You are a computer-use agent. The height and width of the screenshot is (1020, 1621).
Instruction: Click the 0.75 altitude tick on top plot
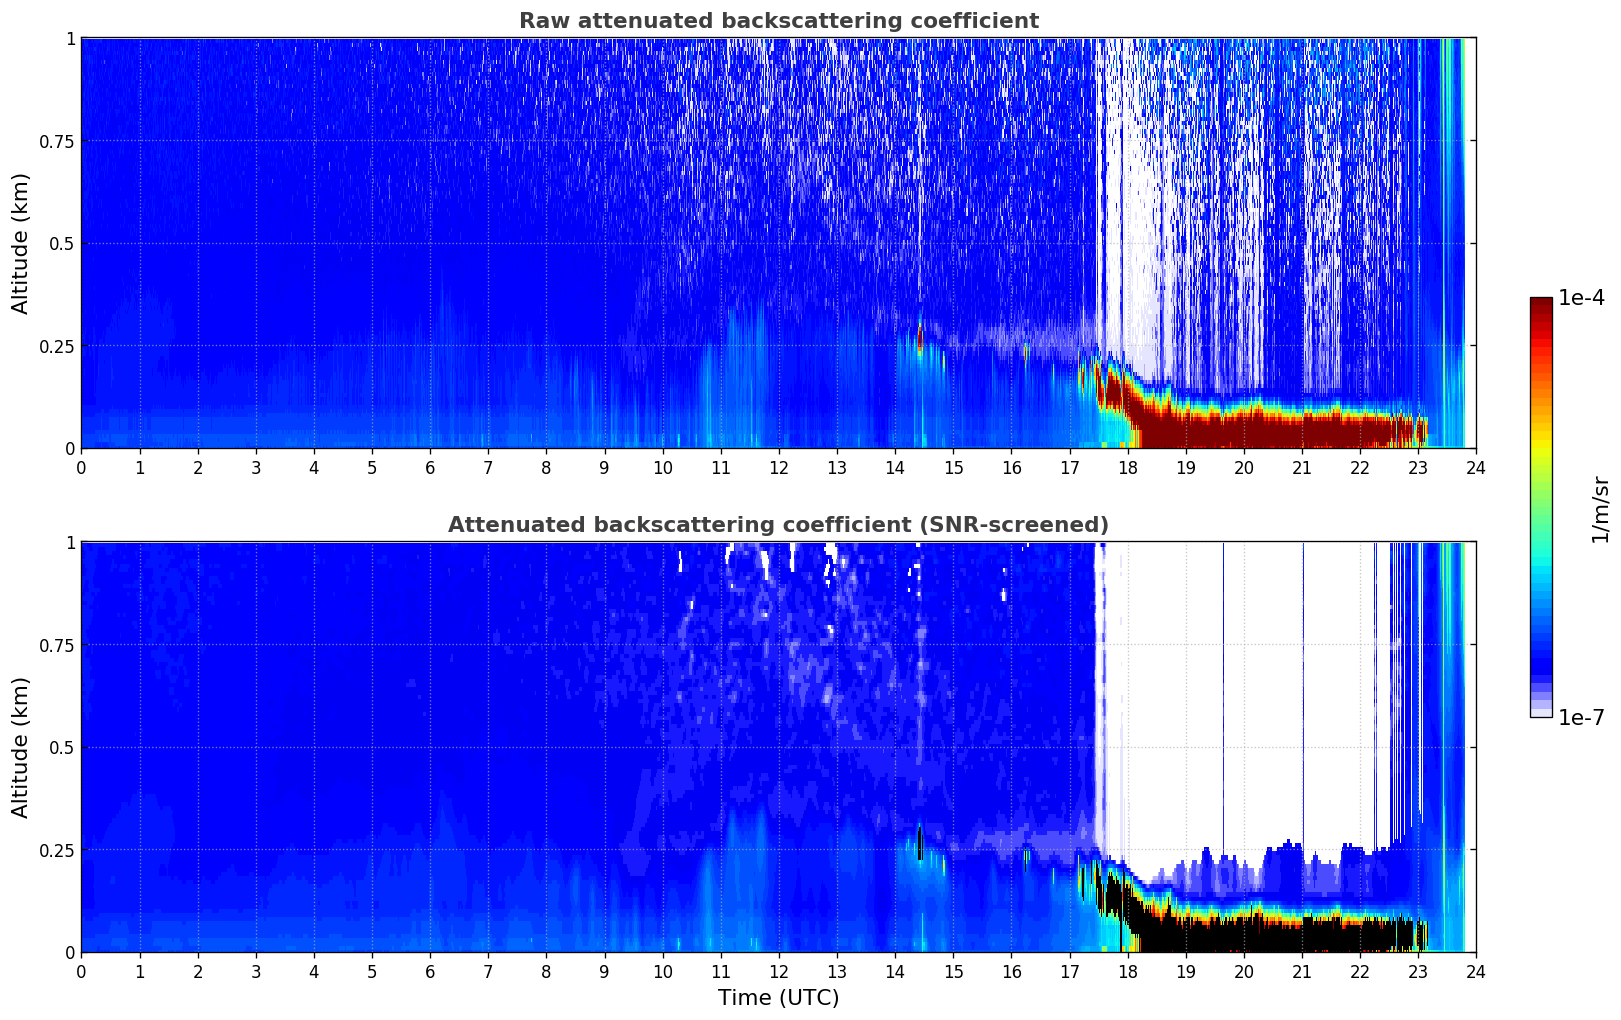(x=57, y=141)
